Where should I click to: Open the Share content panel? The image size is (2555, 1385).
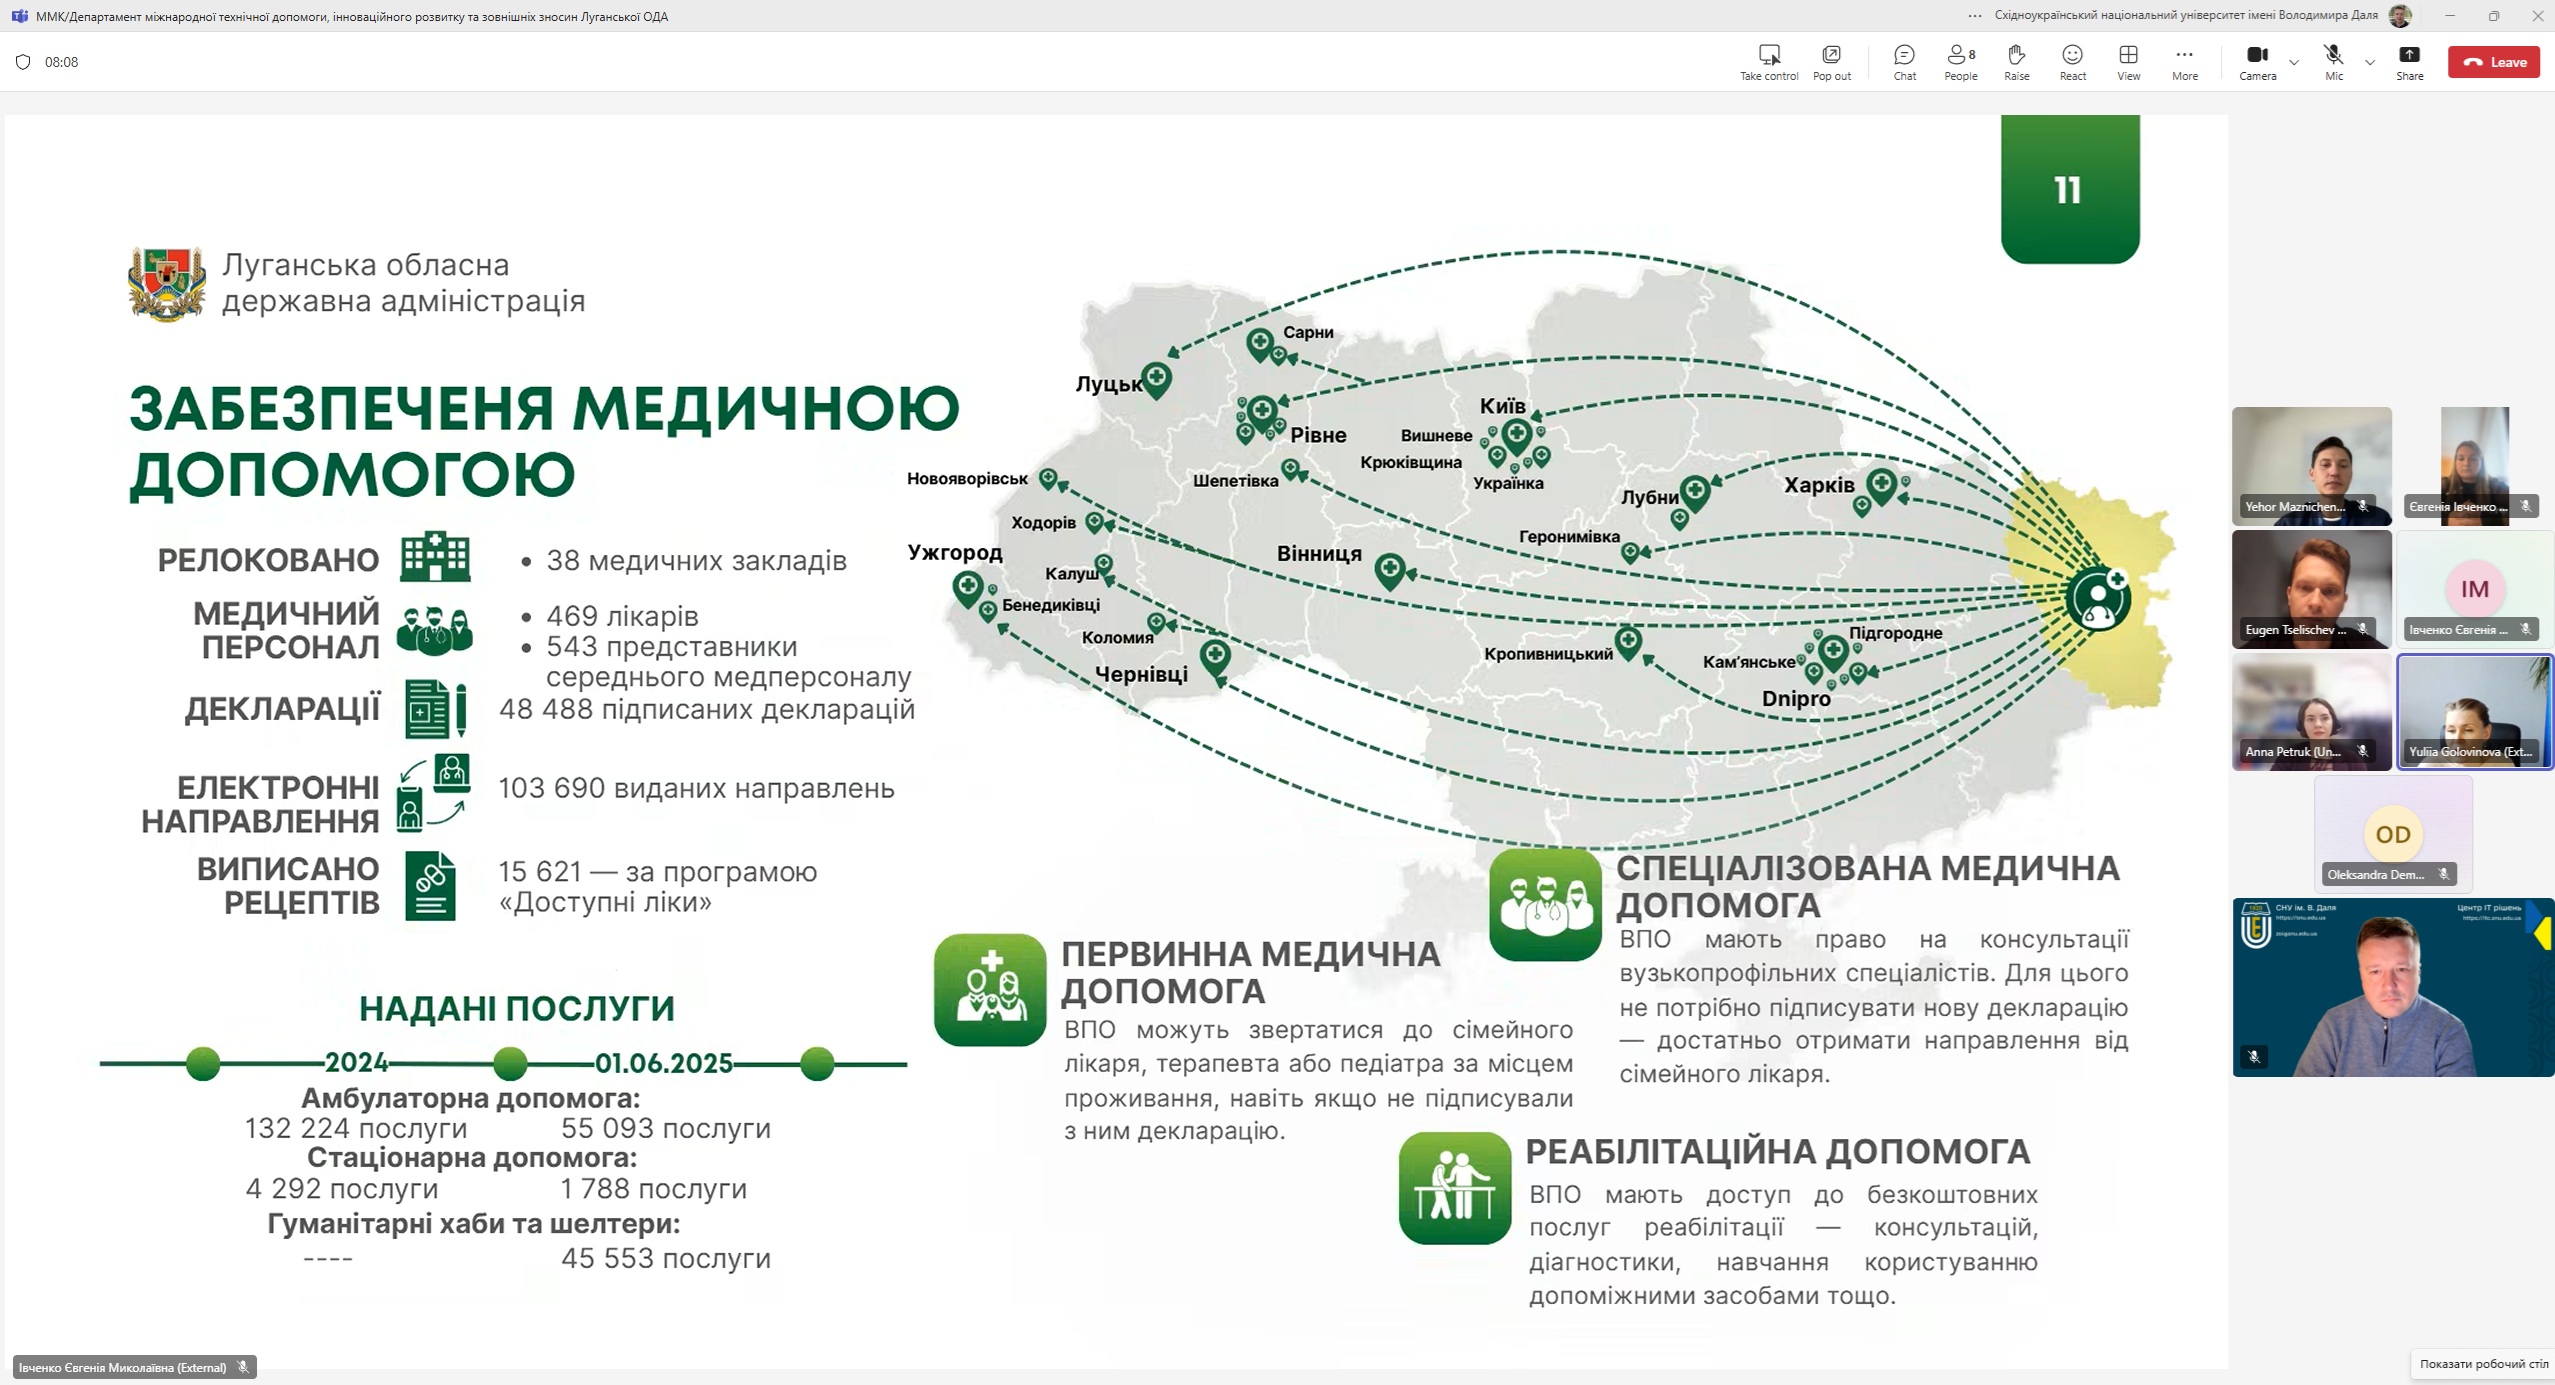(2408, 60)
